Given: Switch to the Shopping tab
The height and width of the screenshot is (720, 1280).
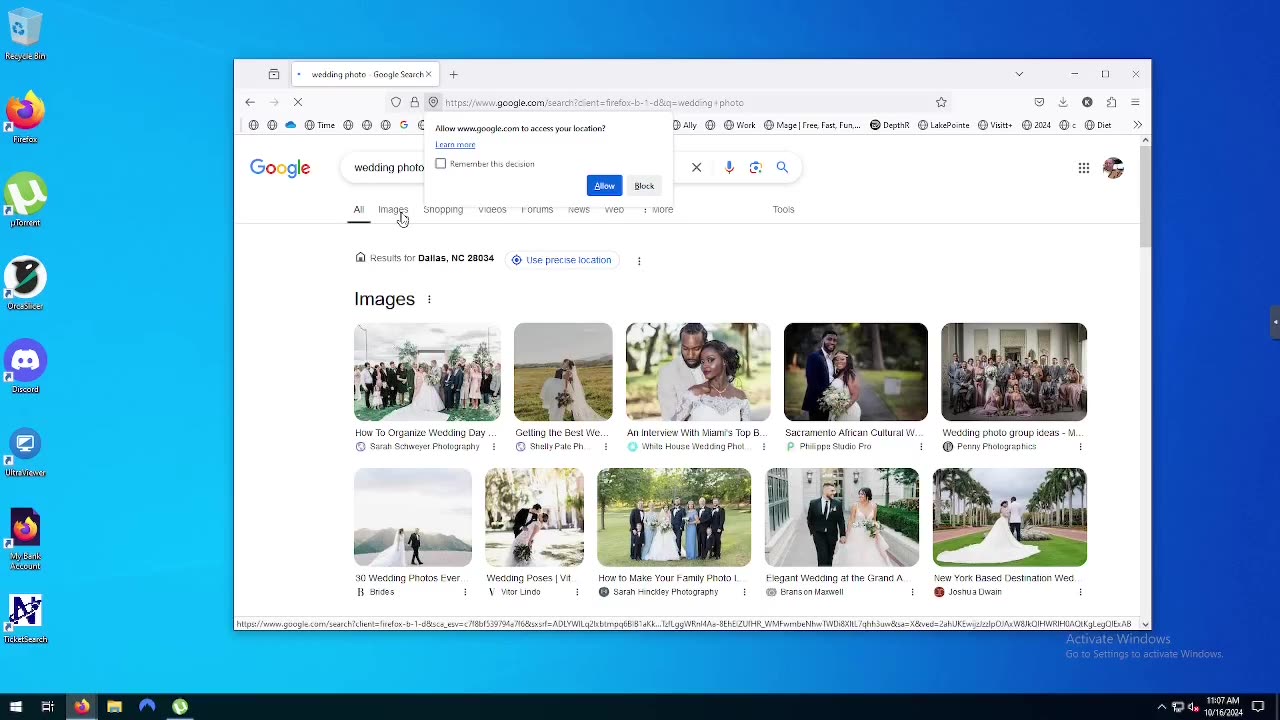Looking at the screenshot, I should coord(443,210).
